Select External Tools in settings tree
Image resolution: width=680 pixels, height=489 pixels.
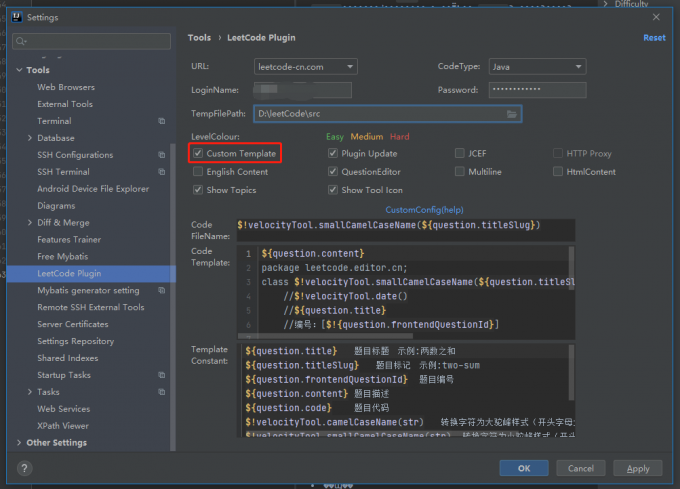coord(65,104)
